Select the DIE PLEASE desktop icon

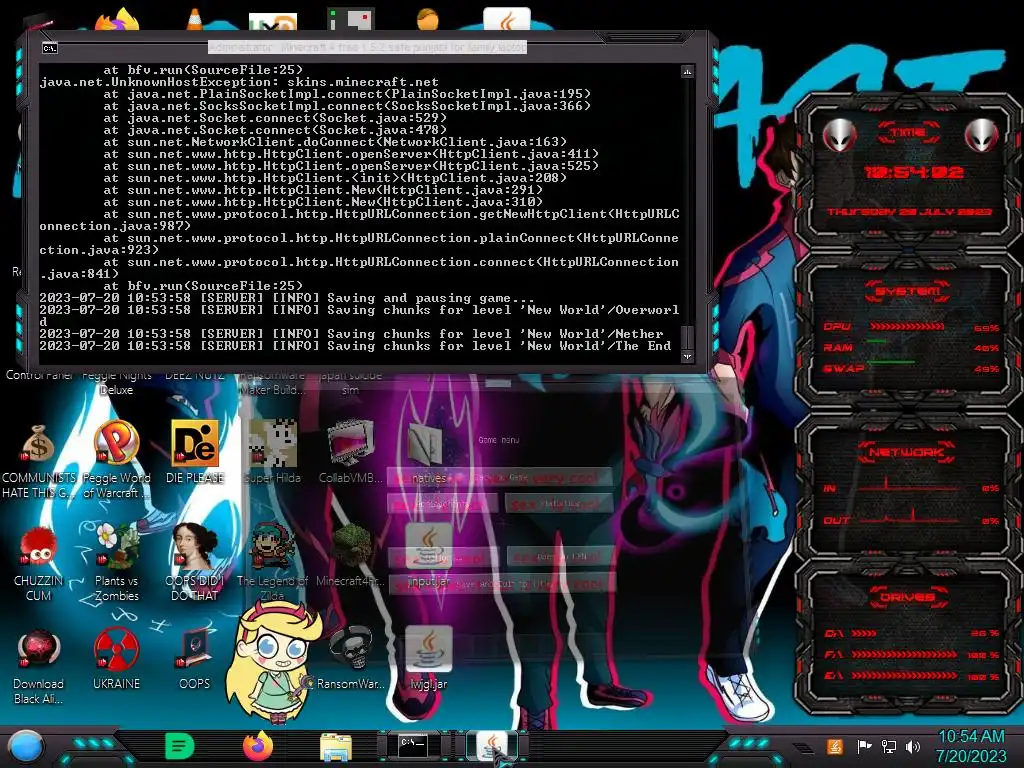pos(195,452)
